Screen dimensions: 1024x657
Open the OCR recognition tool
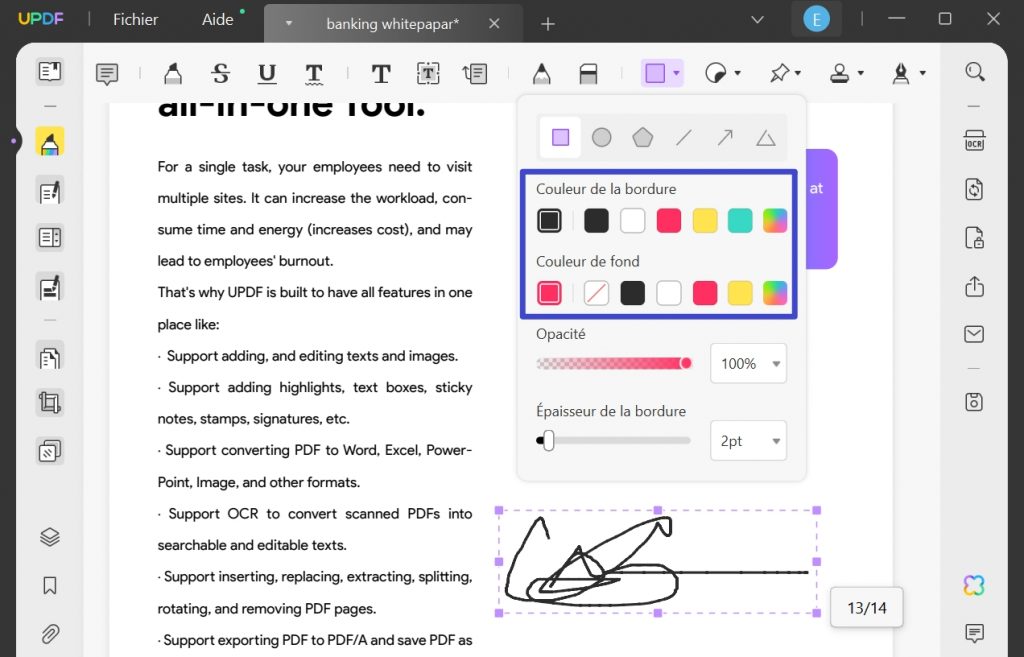pyautogui.click(x=974, y=141)
